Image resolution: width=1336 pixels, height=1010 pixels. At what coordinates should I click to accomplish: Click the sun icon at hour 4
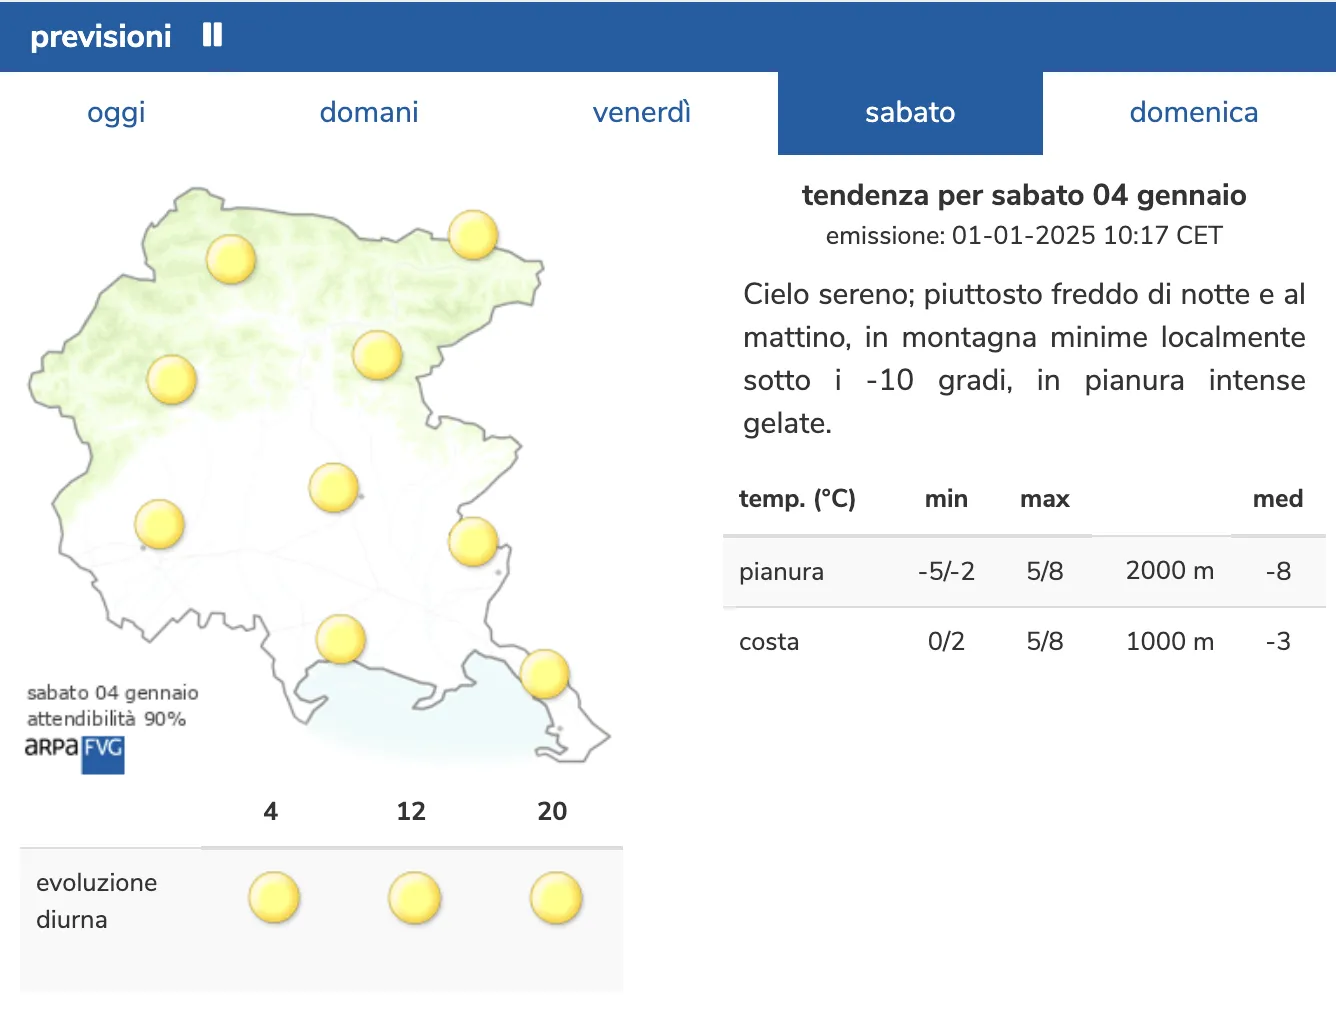coord(273,897)
